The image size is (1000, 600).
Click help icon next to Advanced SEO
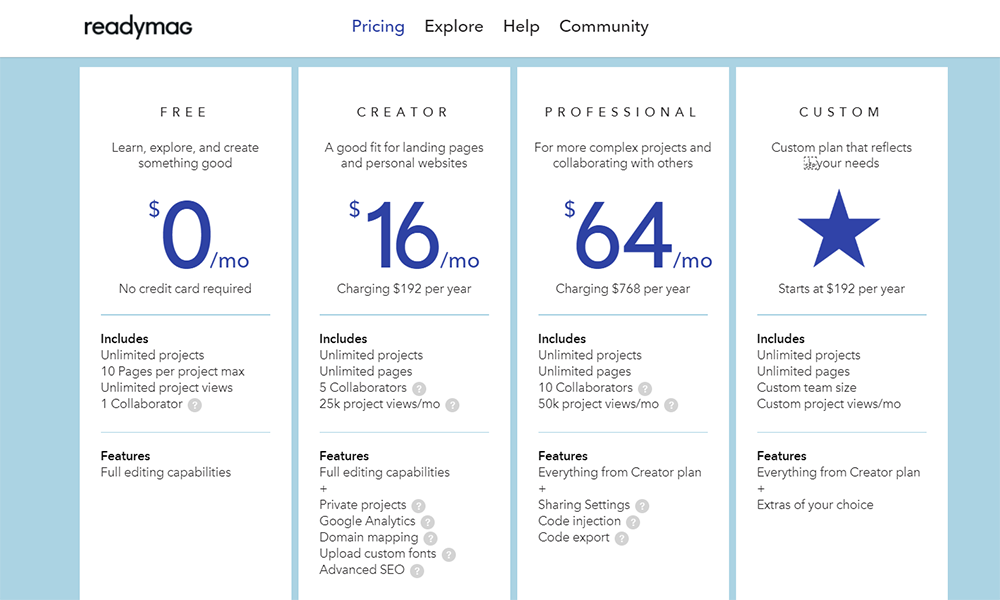pos(417,571)
